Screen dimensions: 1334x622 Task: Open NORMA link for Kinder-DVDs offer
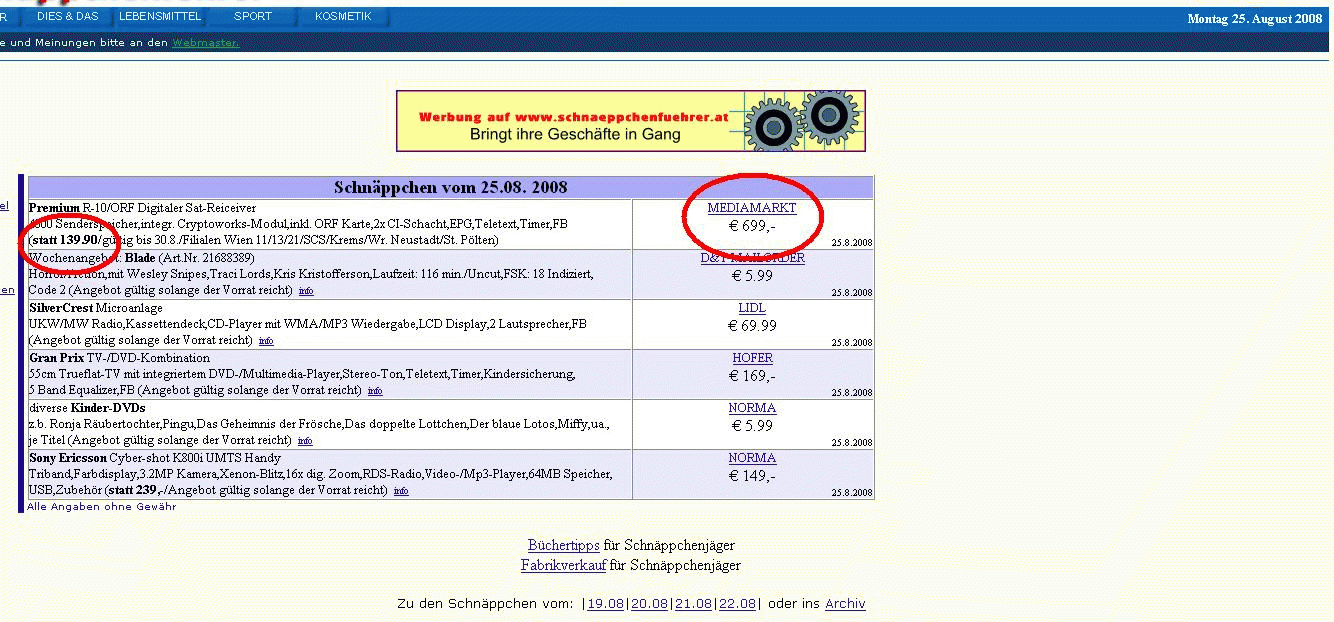pyautogui.click(x=752, y=408)
